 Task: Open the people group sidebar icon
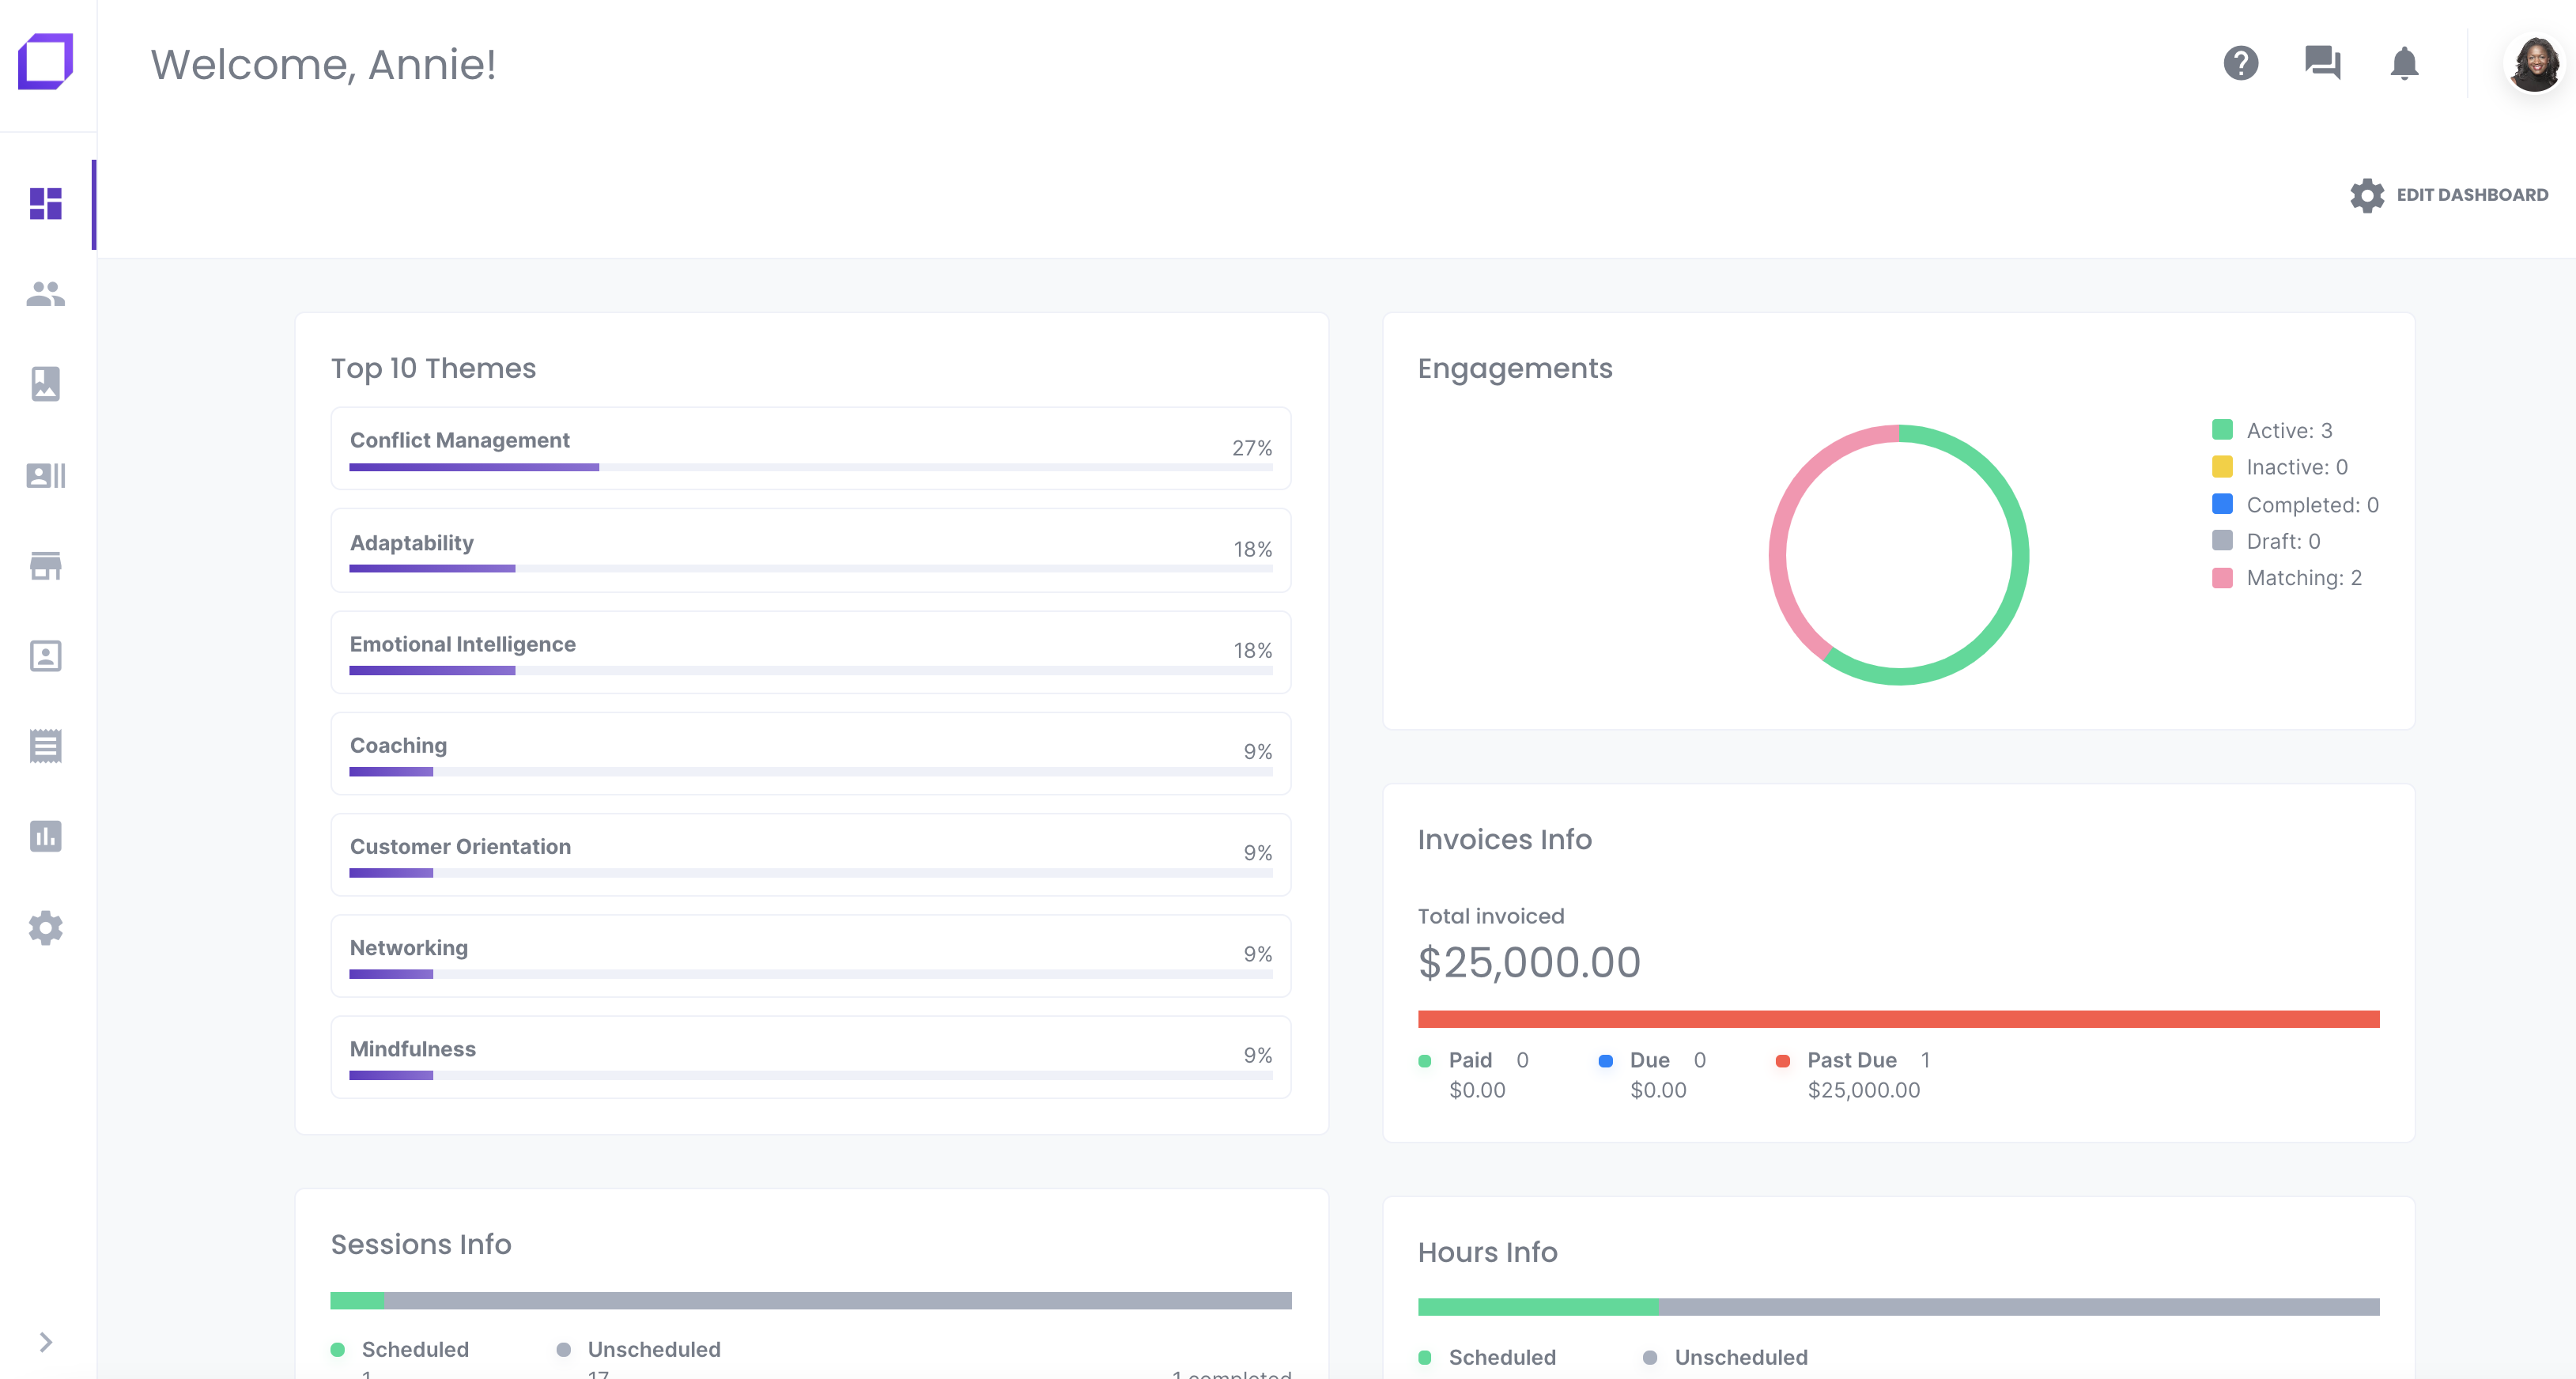(x=46, y=294)
